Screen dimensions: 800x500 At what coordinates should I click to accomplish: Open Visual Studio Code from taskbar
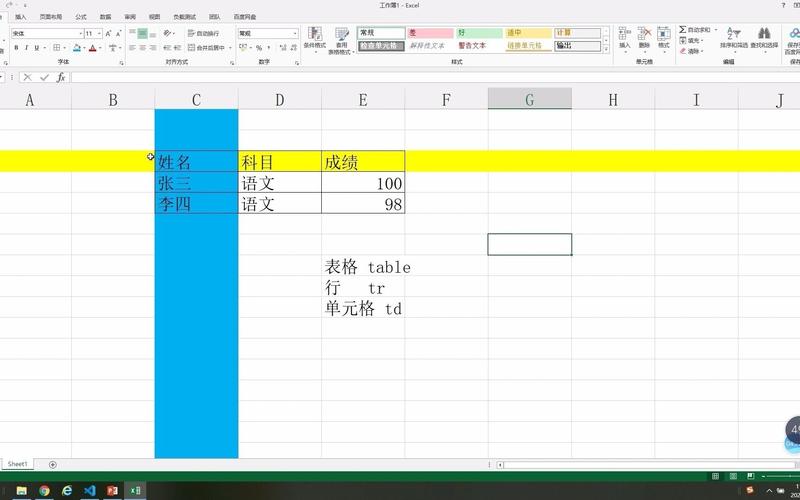(x=90, y=490)
